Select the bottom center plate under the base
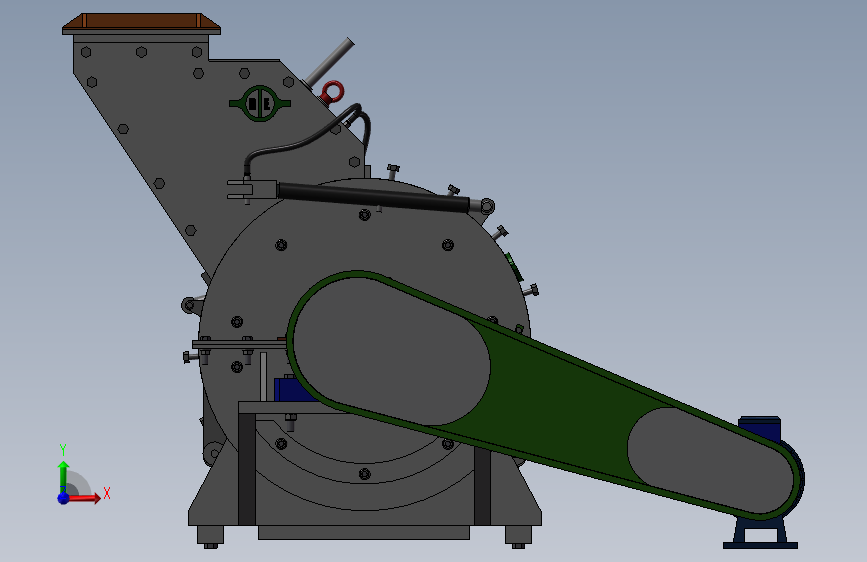 [364, 533]
